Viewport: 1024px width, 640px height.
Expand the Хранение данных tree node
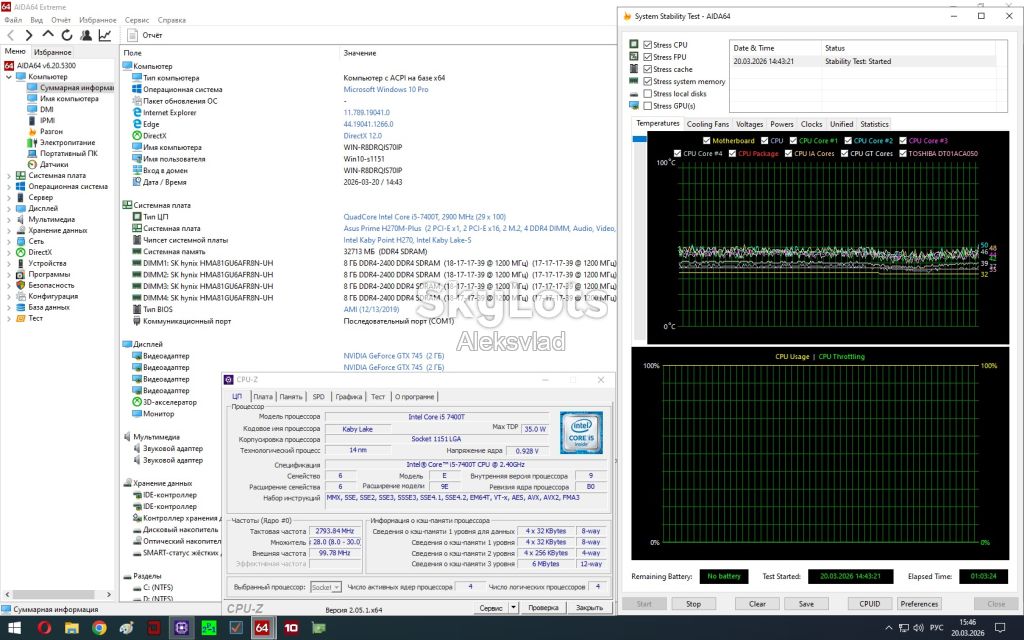[8, 231]
